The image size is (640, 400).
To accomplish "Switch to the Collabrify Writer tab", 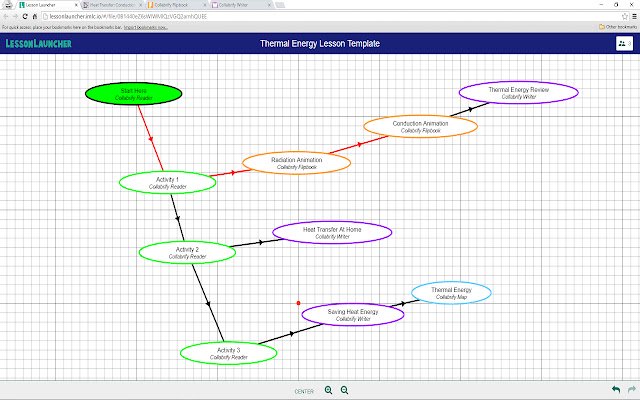I will click(241, 5).
